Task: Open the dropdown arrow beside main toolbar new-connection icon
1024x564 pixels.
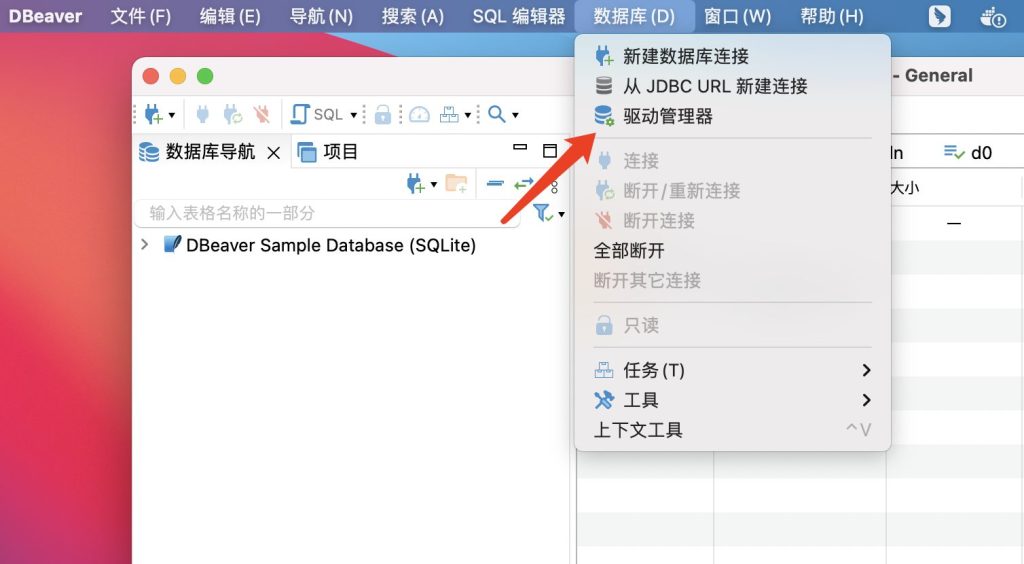Action: click(172, 116)
